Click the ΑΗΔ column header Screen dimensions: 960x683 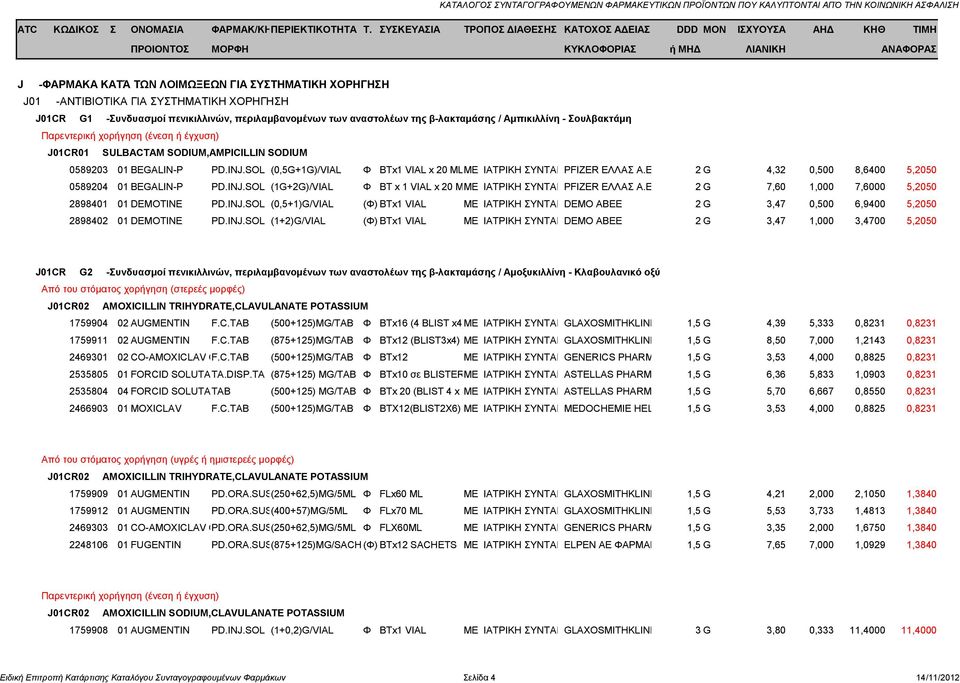823,29
